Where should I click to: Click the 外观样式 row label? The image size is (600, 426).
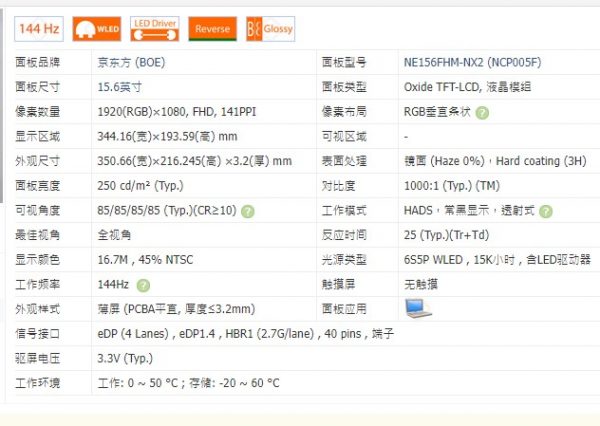click(38, 309)
